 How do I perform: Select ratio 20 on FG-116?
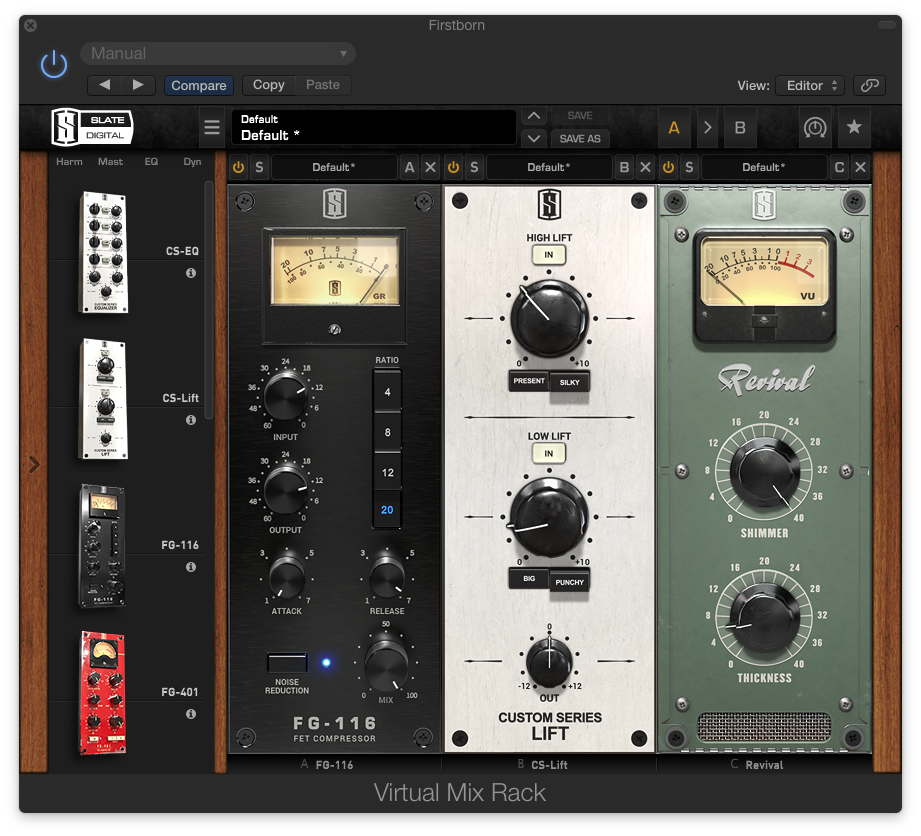tap(387, 509)
